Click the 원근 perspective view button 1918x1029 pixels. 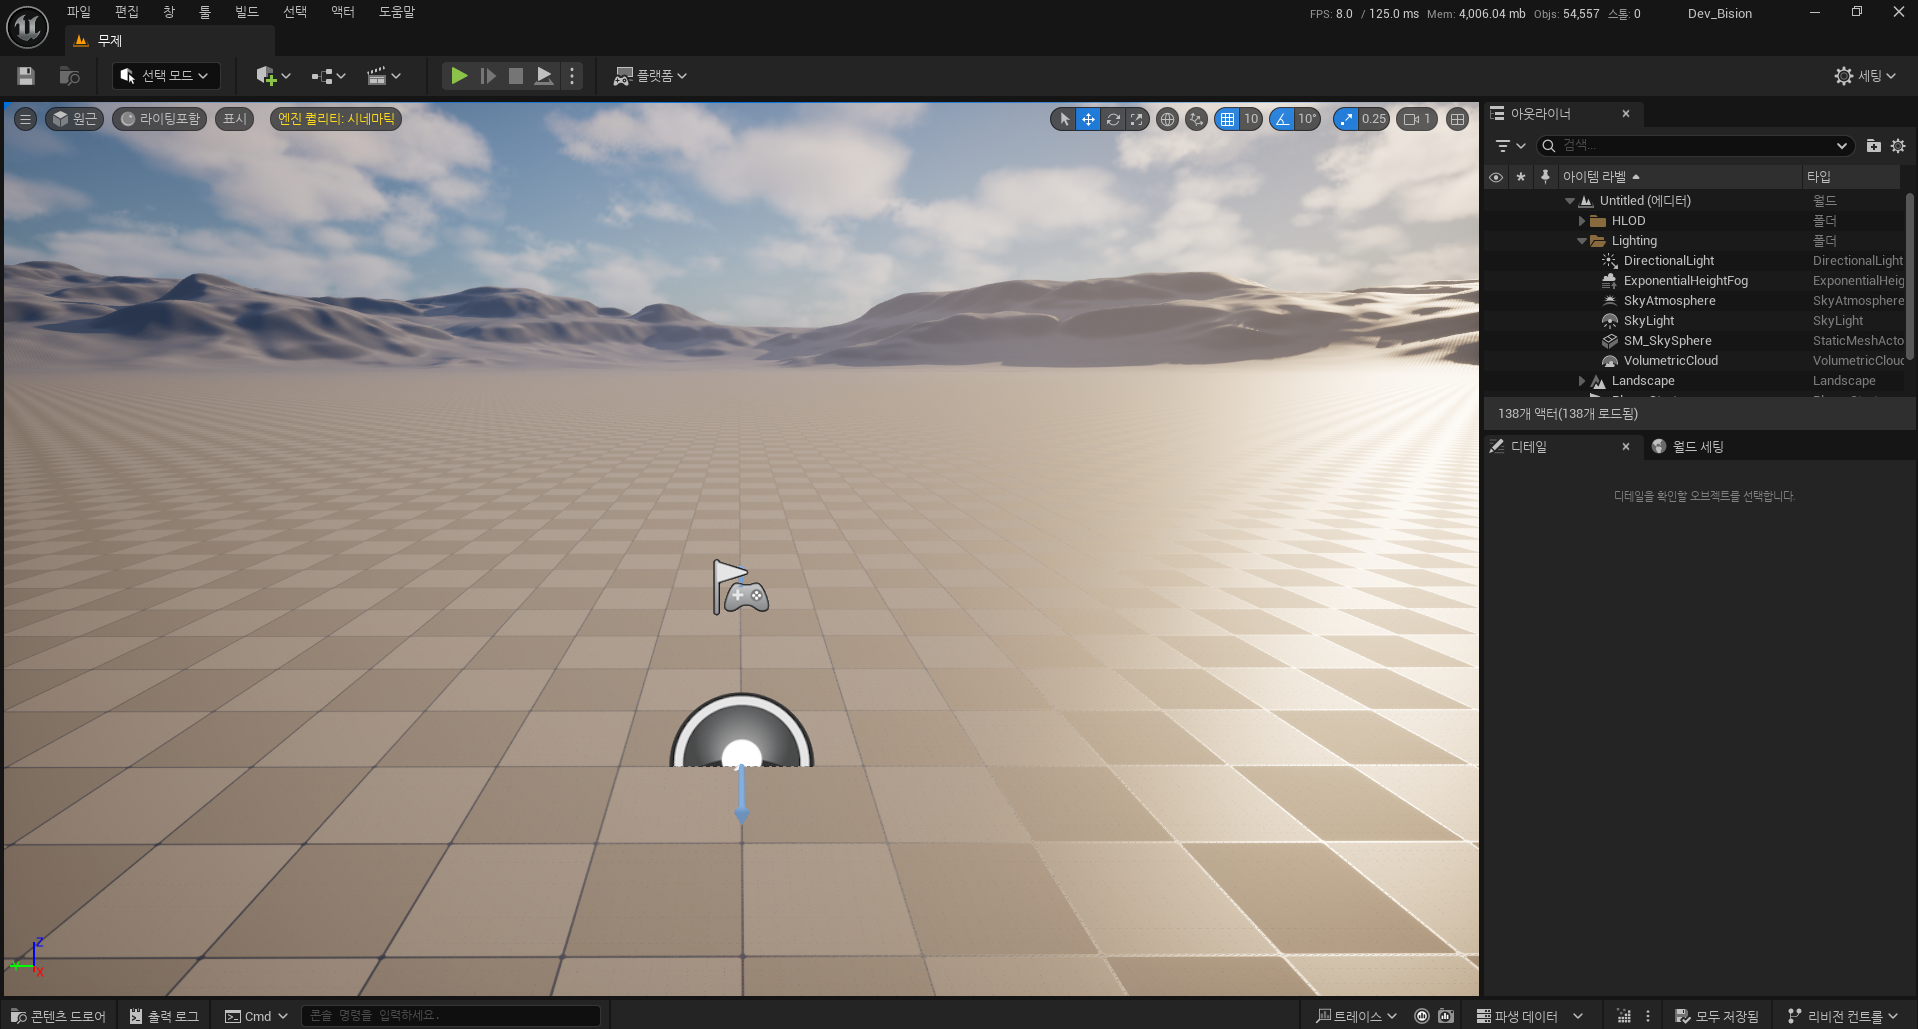tap(75, 119)
